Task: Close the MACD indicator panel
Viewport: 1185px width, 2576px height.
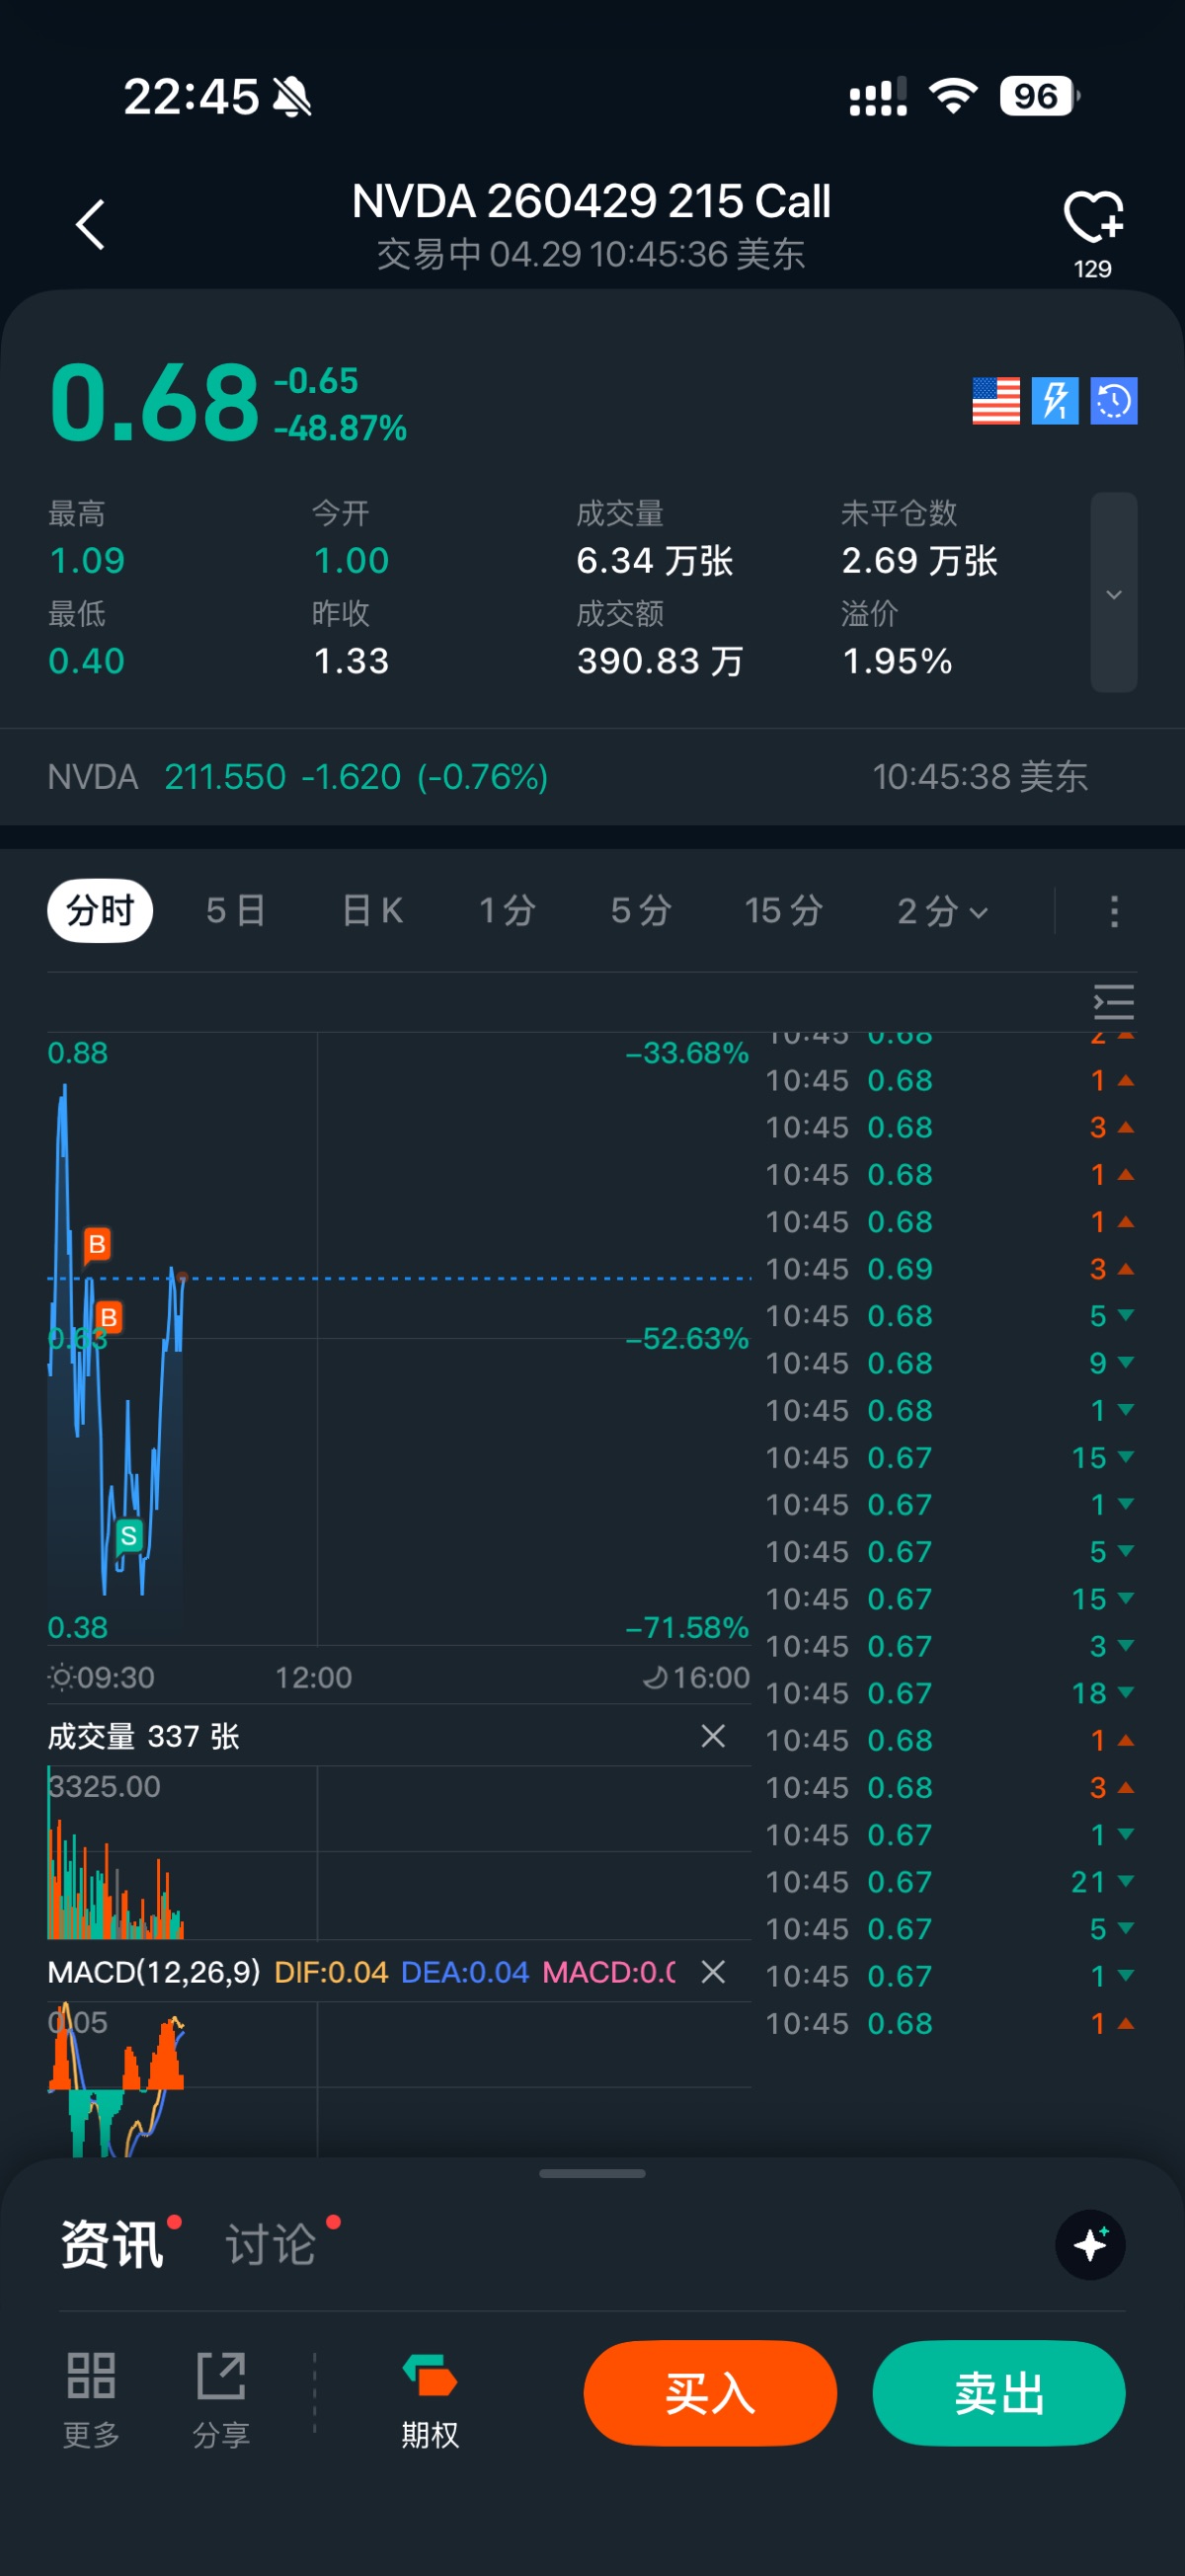Action: pyautogui.click(x=713, y=1972)
